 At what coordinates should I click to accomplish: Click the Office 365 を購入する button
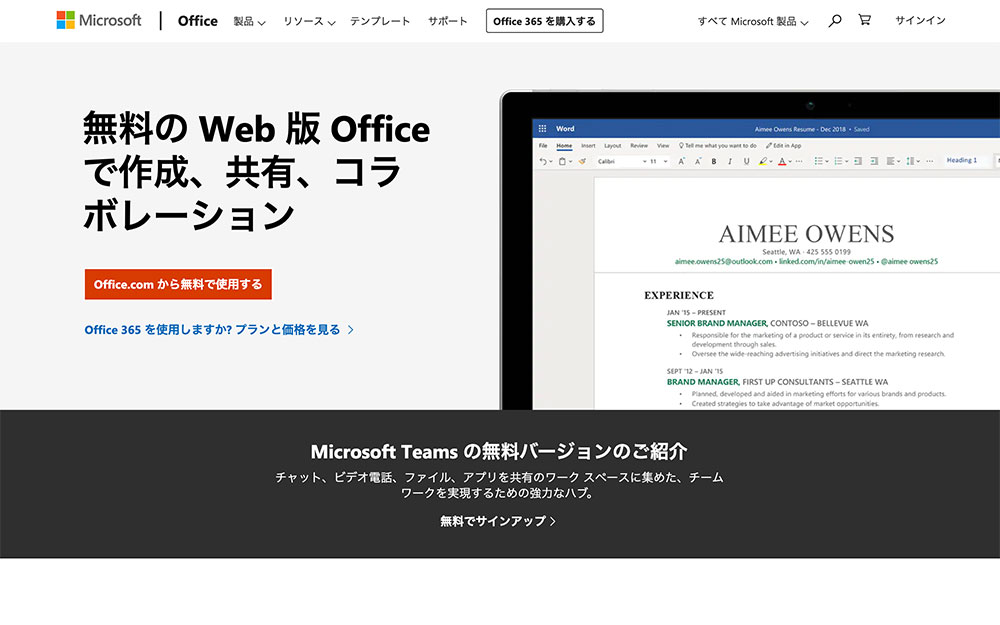(545, 21)
